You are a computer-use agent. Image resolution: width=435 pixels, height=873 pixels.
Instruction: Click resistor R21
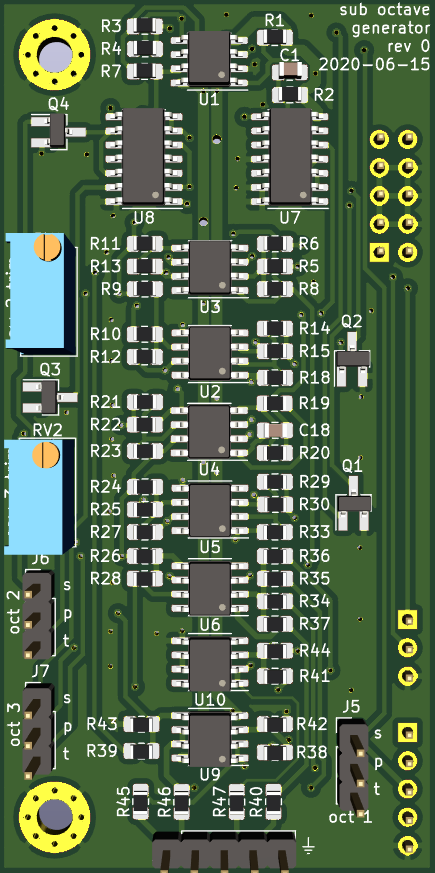145,401
